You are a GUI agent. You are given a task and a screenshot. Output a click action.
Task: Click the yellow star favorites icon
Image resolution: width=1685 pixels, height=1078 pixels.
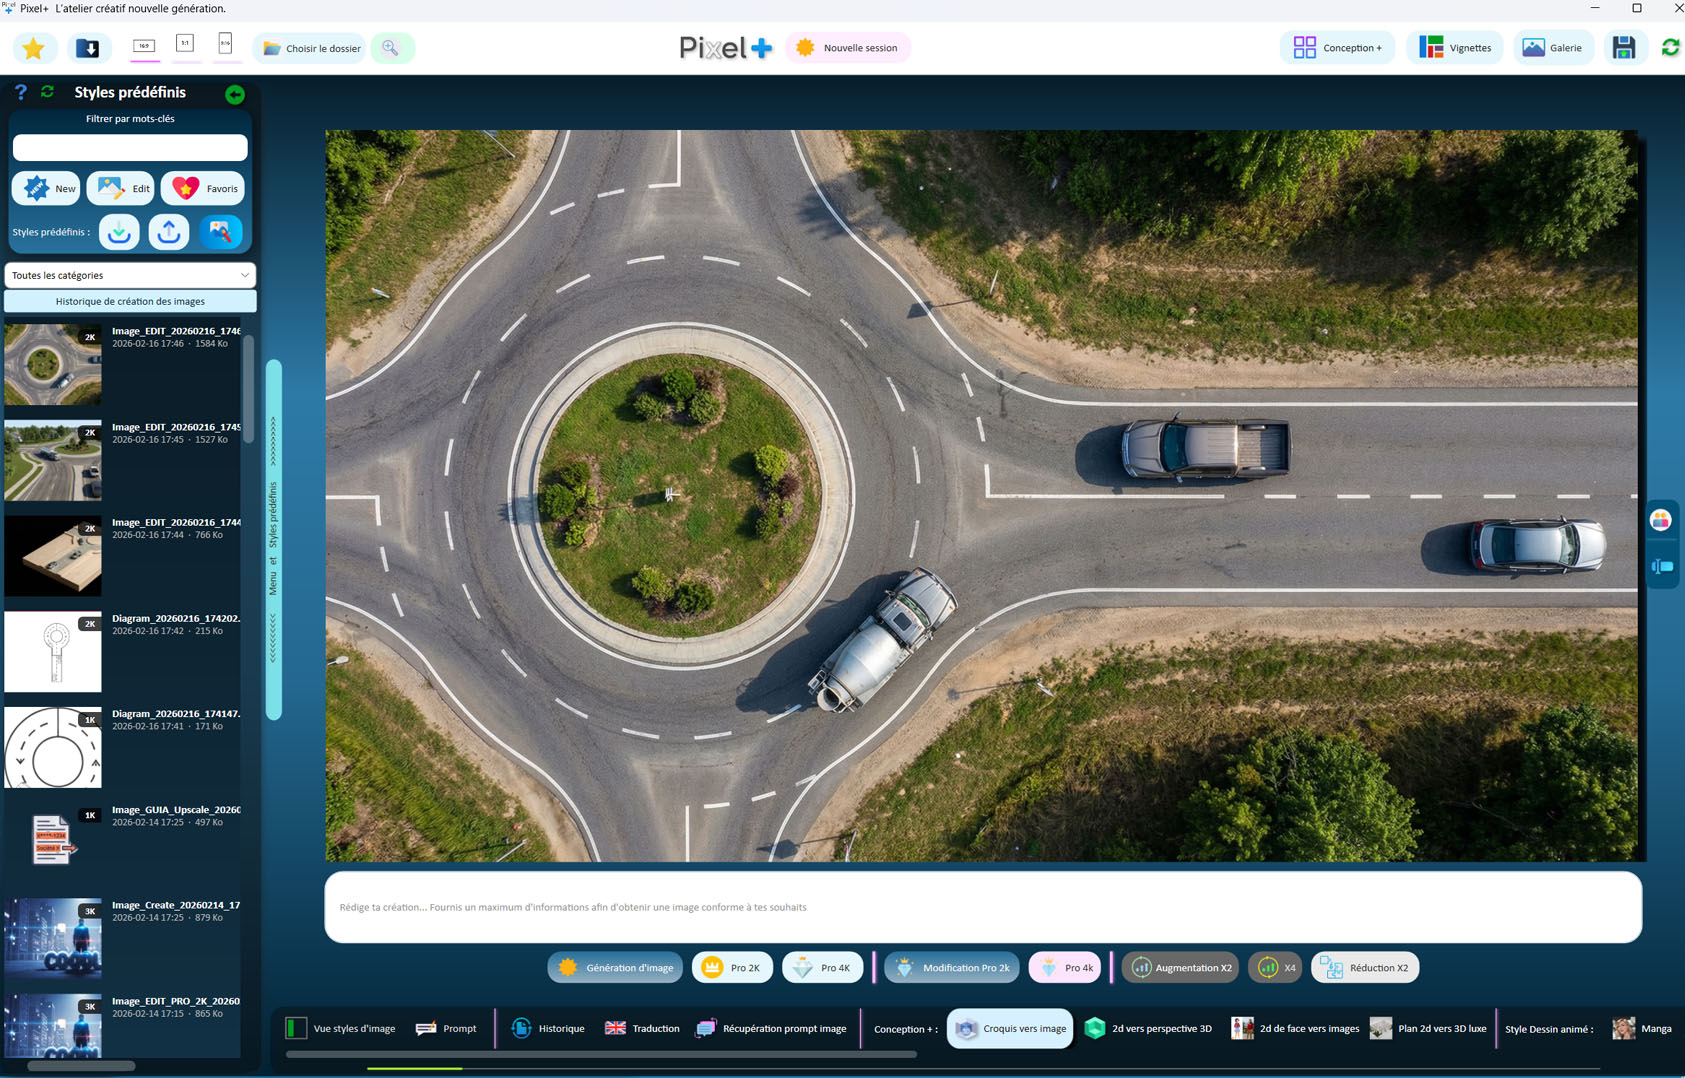pyautogui.click(x=33, y=48)
